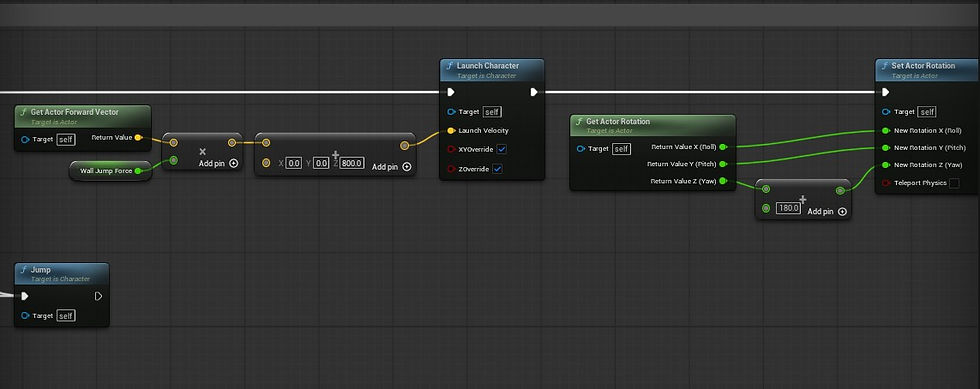
Task: Add pin on the vector add node
Action: pyautogui.click(x=391, y=166)
